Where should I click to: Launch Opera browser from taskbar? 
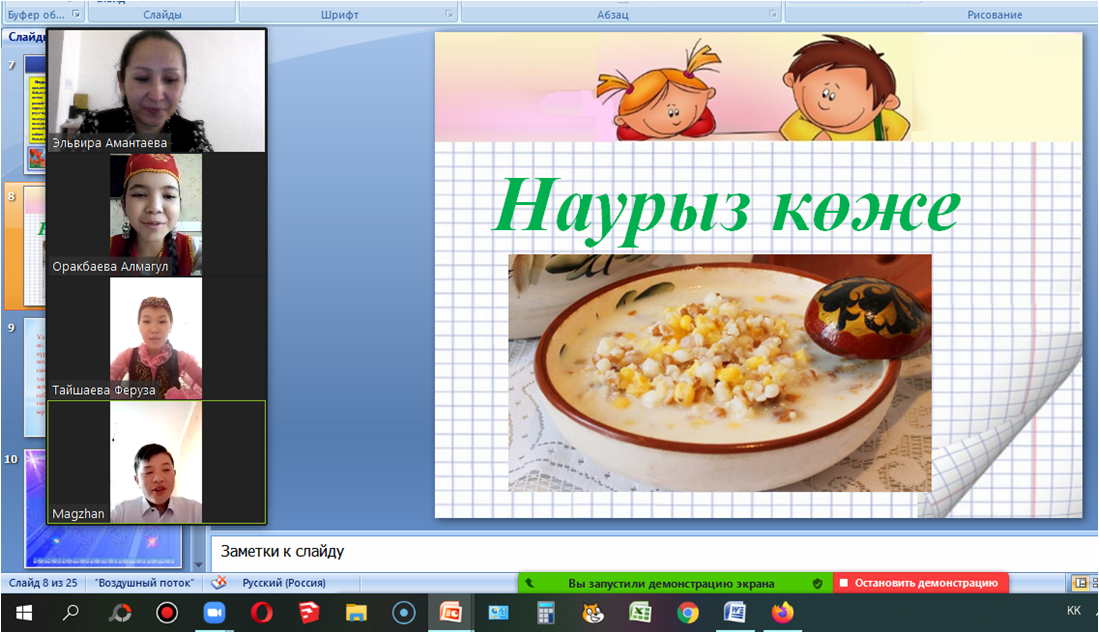click(x=261, y=612)
